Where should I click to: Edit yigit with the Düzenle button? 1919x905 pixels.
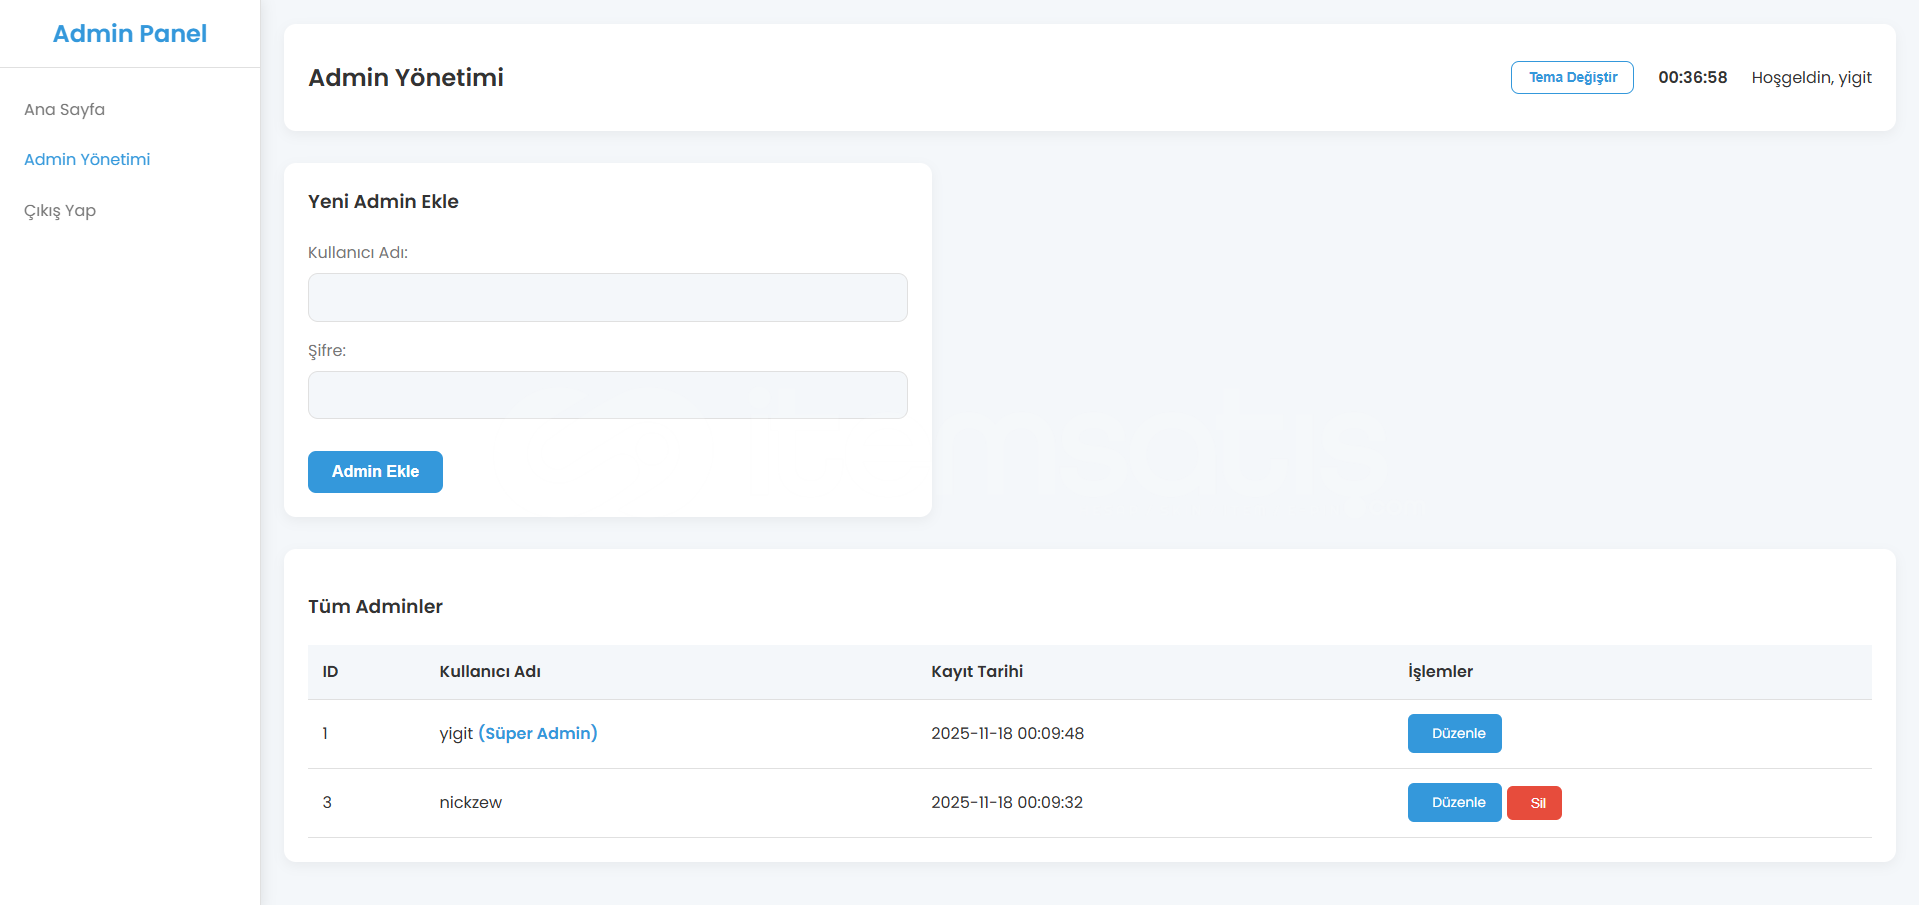[1454, 733]
